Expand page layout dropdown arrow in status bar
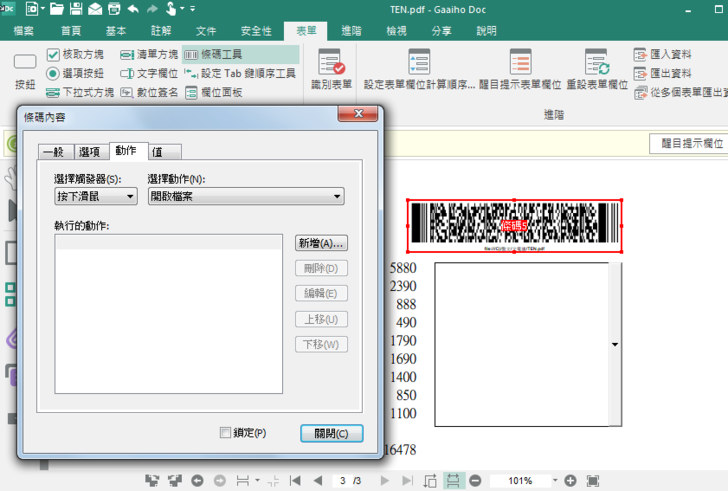728x491 pixels. click(x=258, y=480)
